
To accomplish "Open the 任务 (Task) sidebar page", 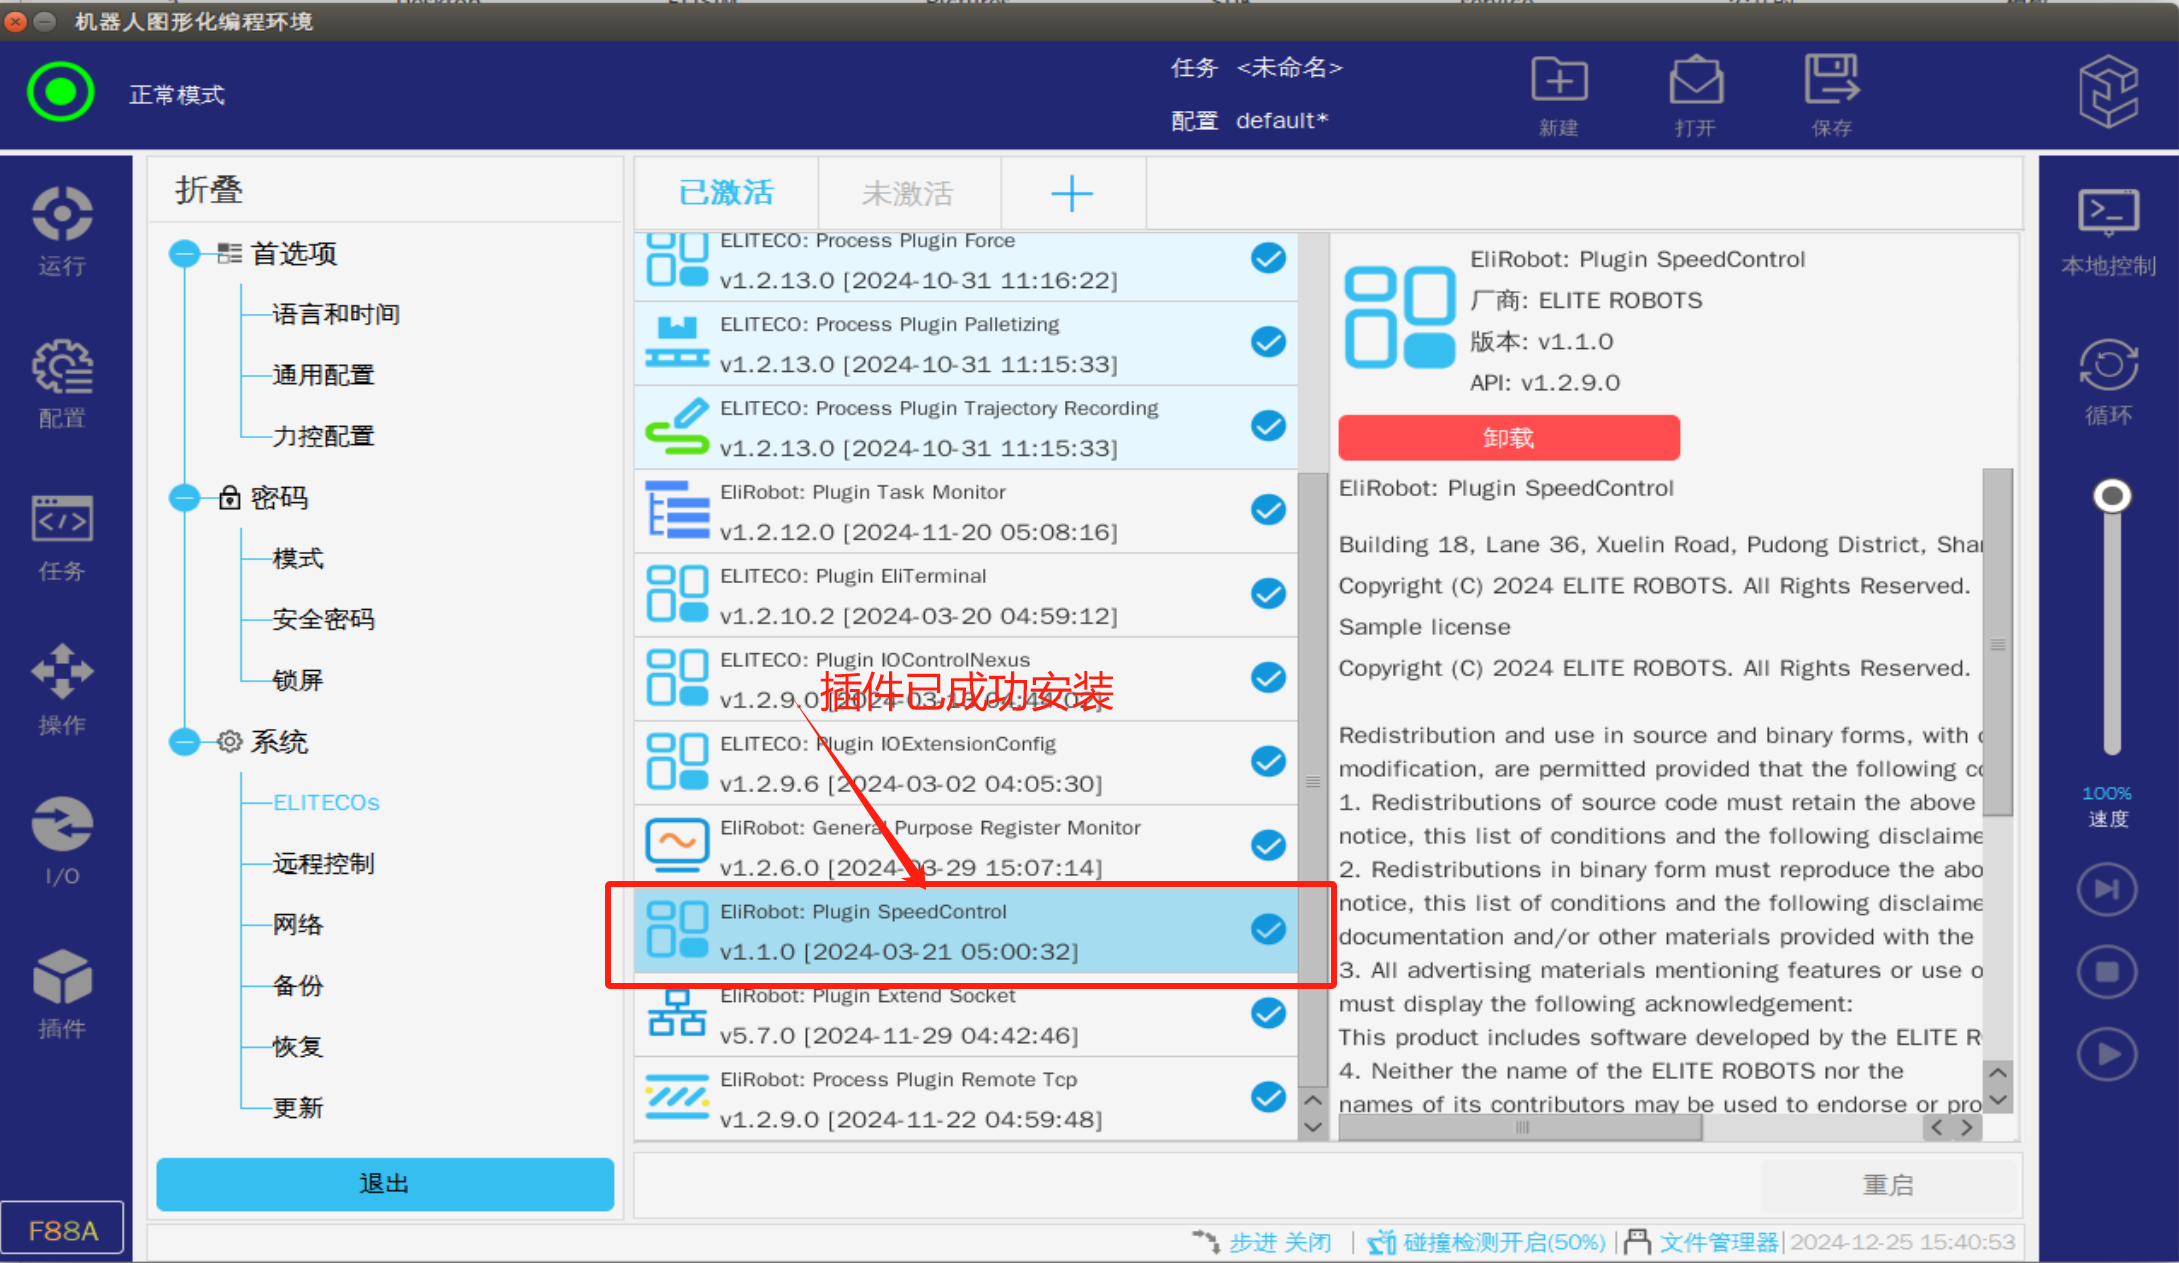I will pos(62,537).
